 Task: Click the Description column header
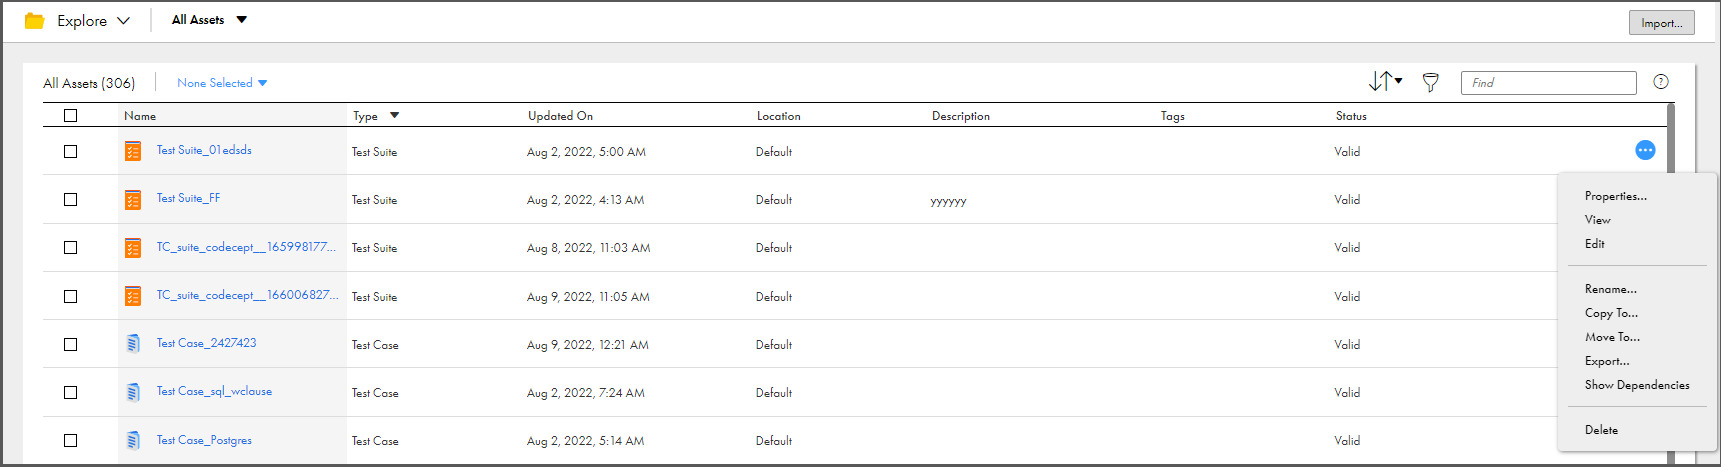tap(961, 116)
